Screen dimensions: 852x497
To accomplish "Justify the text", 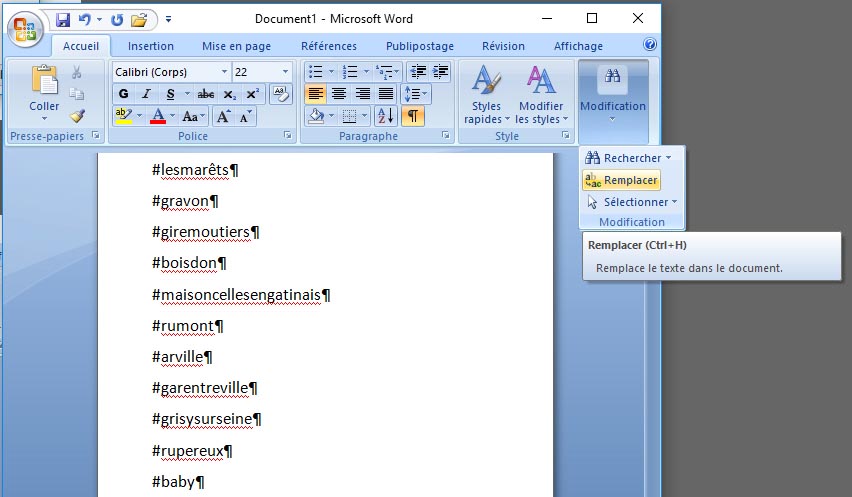I will pyautogui.click(x=386, y=94).
